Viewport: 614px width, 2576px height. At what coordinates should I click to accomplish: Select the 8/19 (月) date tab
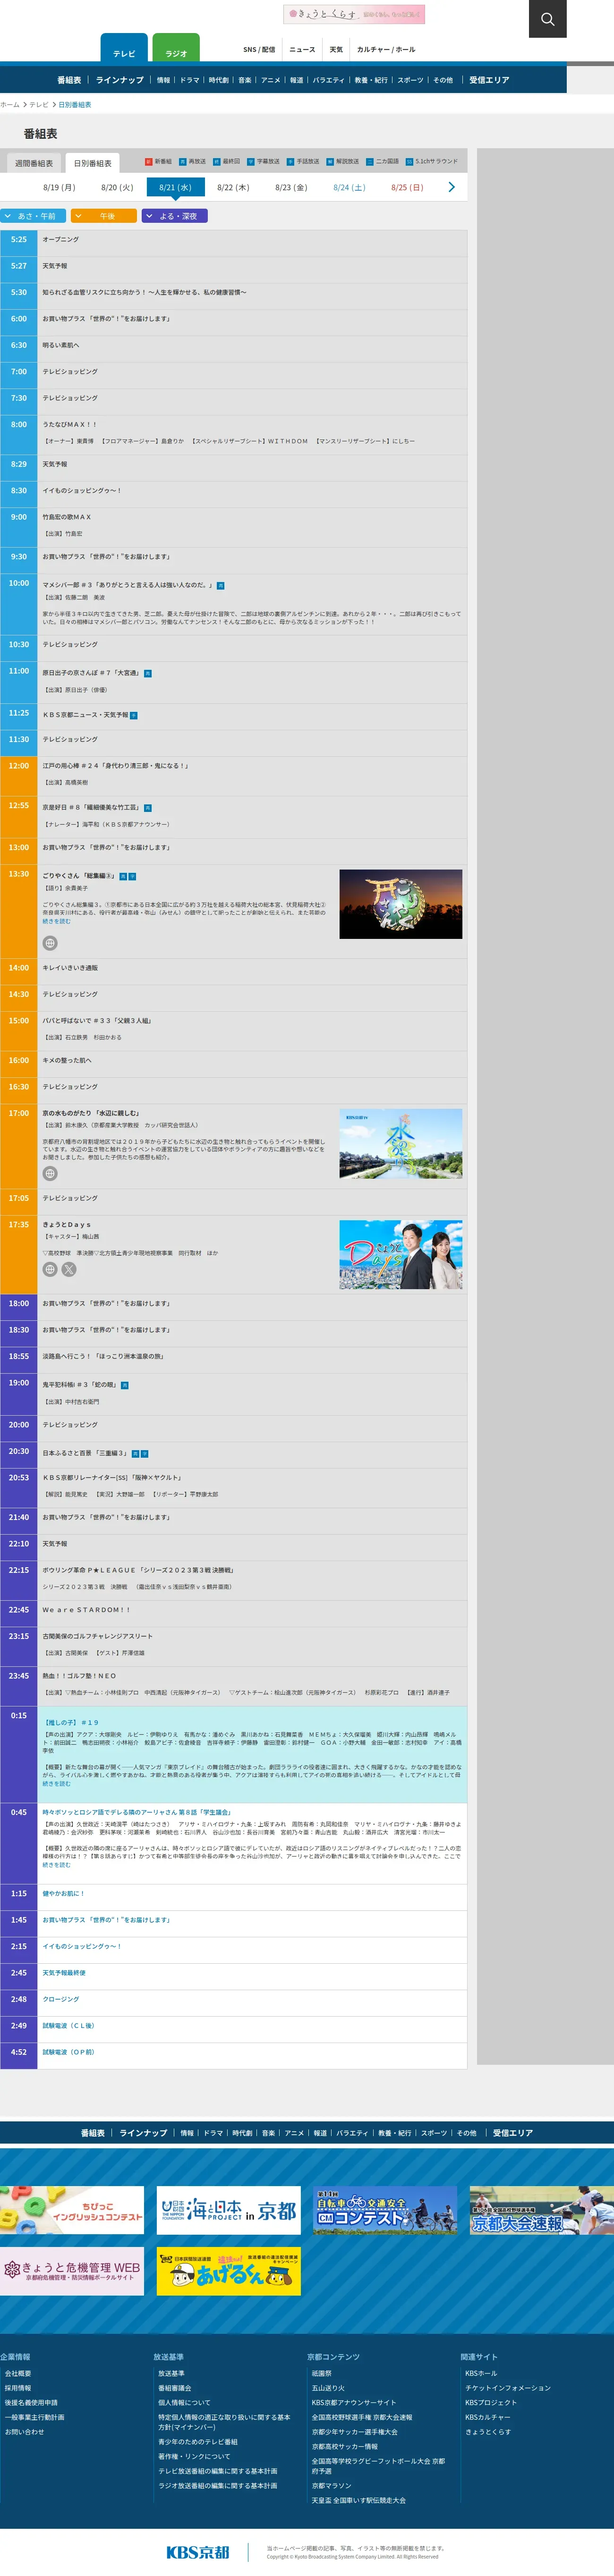pos(59,187)
